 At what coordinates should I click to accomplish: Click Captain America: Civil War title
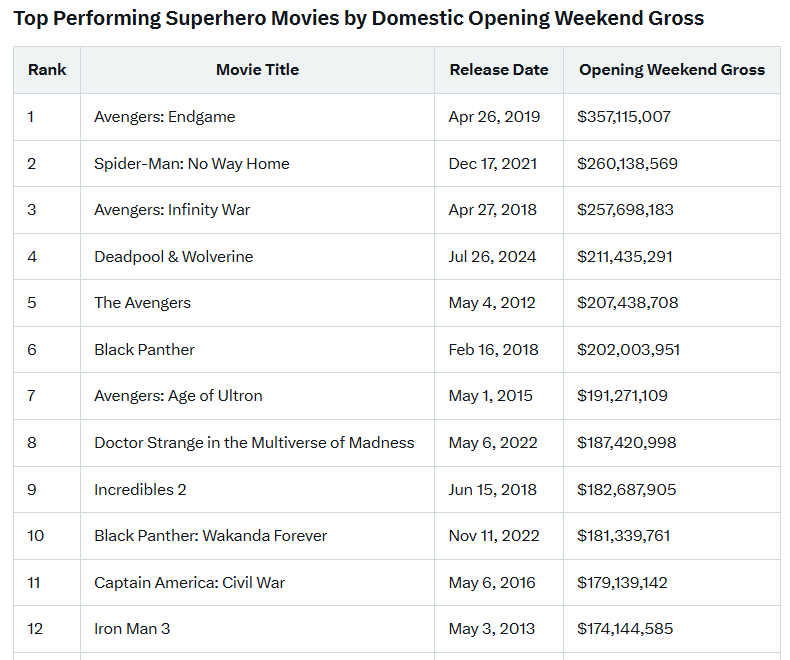pos(190,583)
